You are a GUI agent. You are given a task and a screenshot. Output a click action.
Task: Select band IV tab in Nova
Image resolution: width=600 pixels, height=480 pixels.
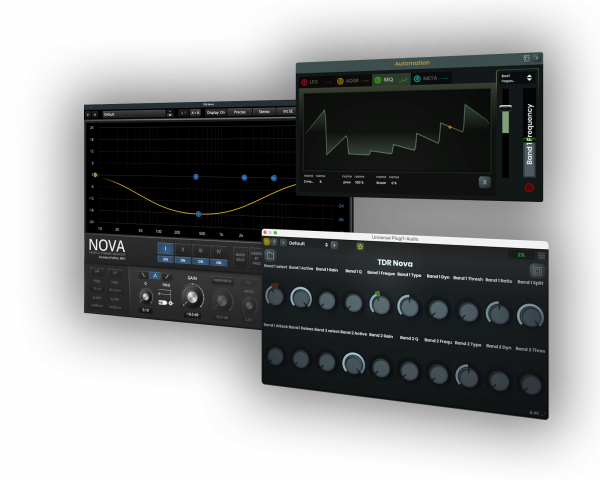pos(218,251)
